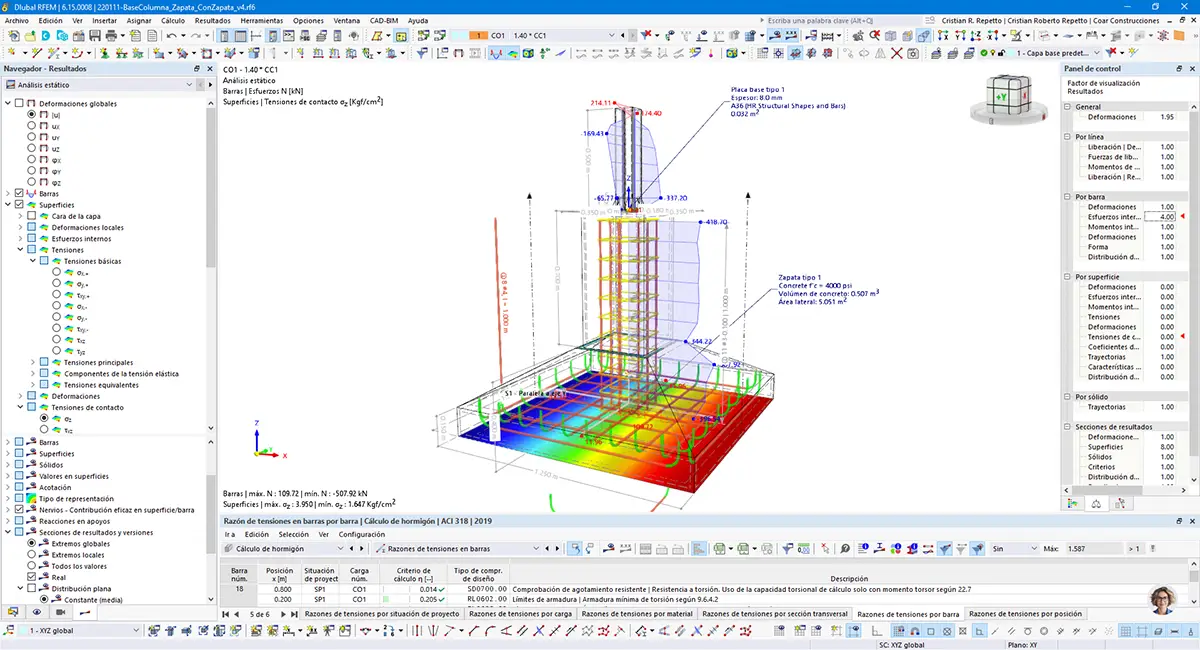The height and width of the screenshot is (650, 1200).
Task: Open the Selección table menu
Action: coord(293,534)
